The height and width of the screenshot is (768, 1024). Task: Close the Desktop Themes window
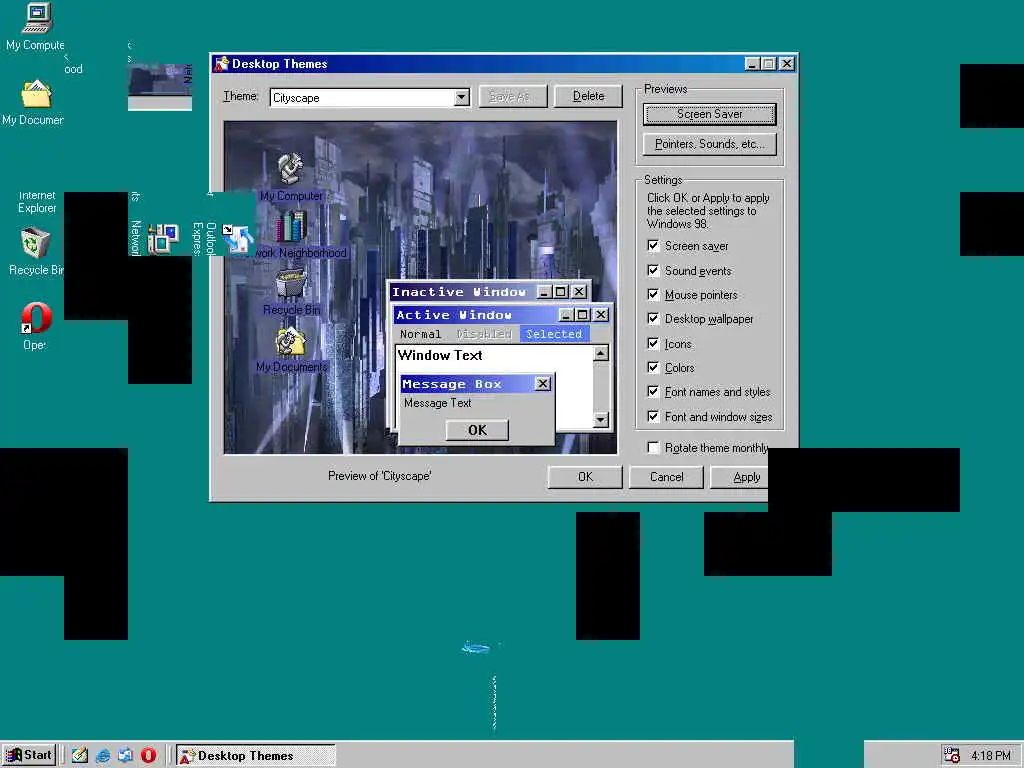click(787, 63)
